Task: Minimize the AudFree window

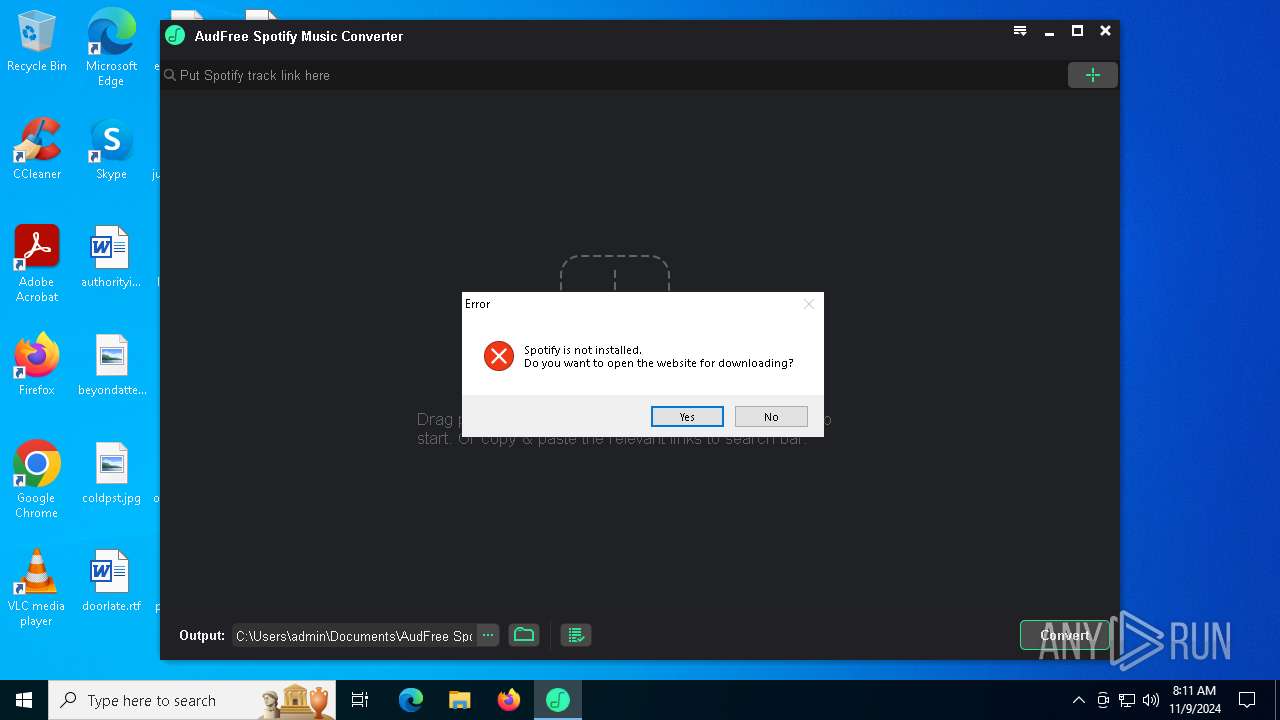Action: [x=1049, y=31]
